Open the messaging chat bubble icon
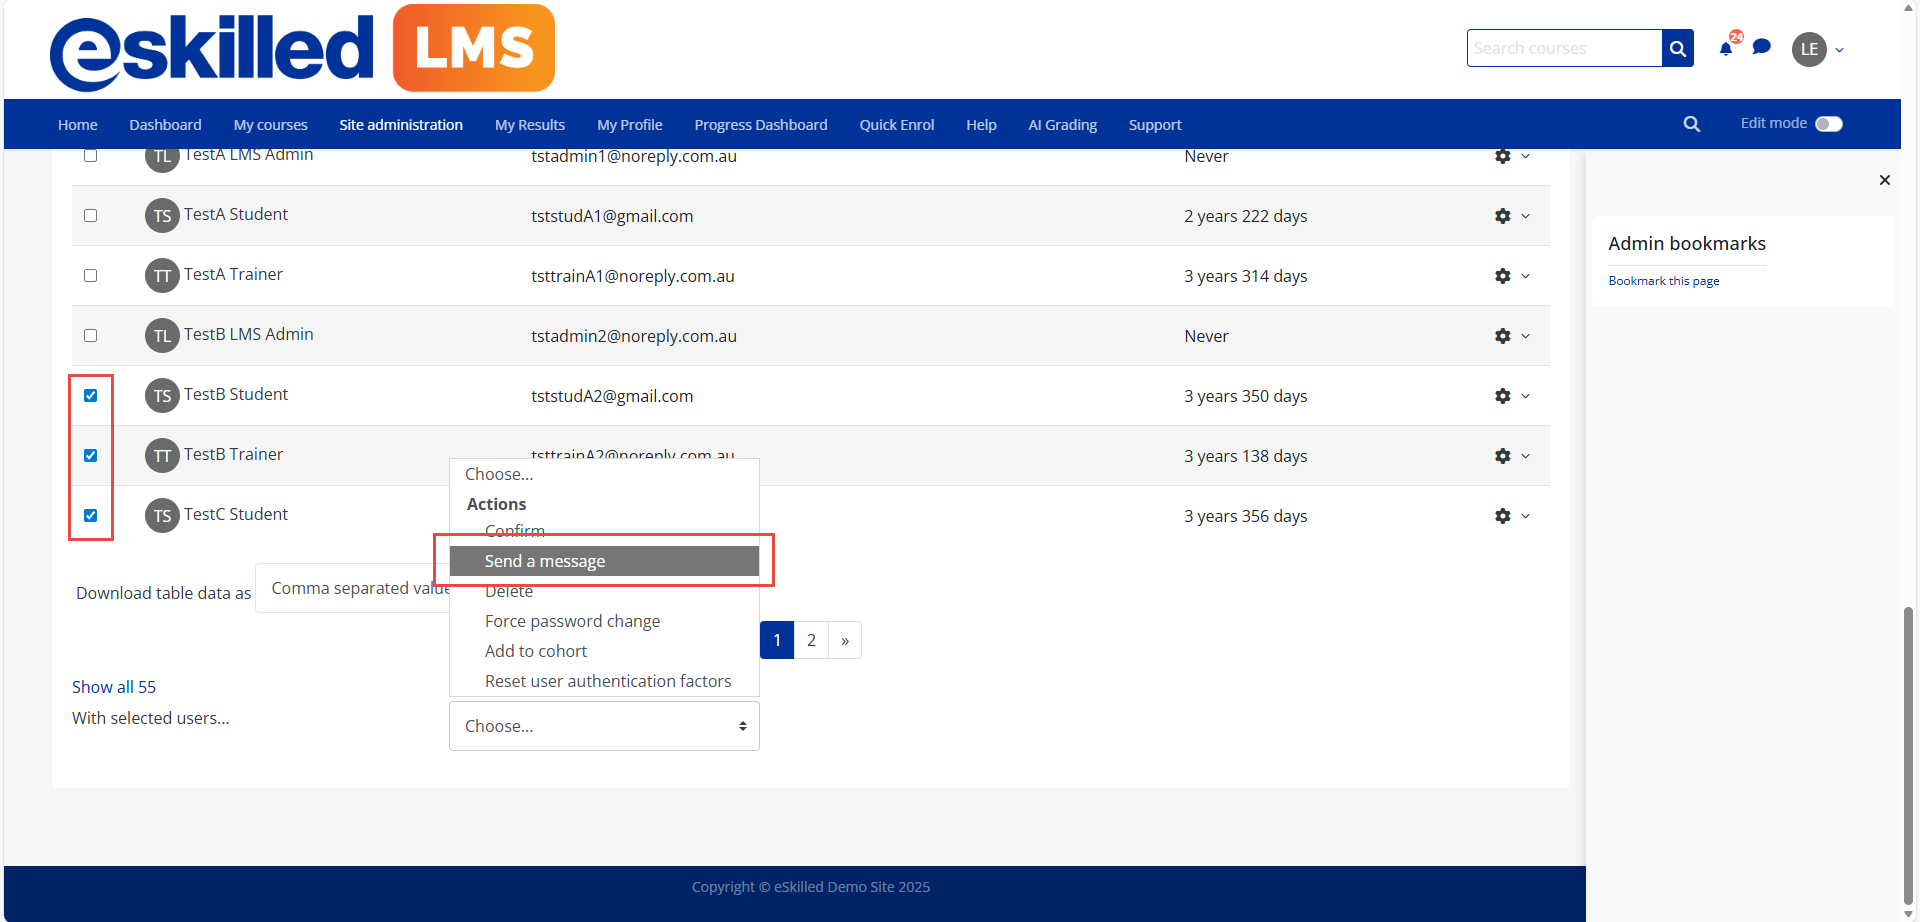This screenshot has height=922, width=1920. [x=1762, y=47]
